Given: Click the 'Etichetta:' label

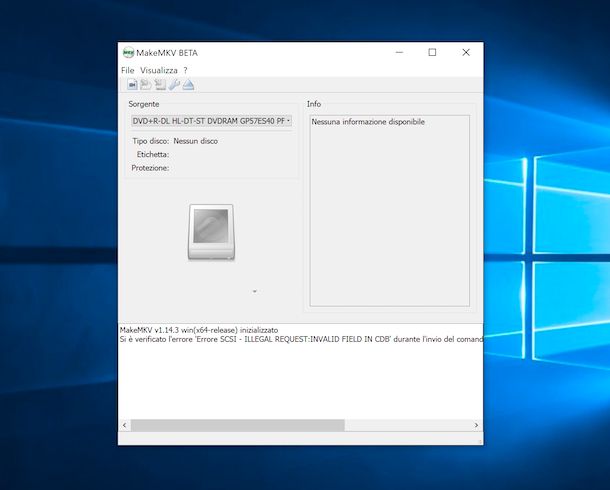Looking at the screenshot, I should (153, 154).
